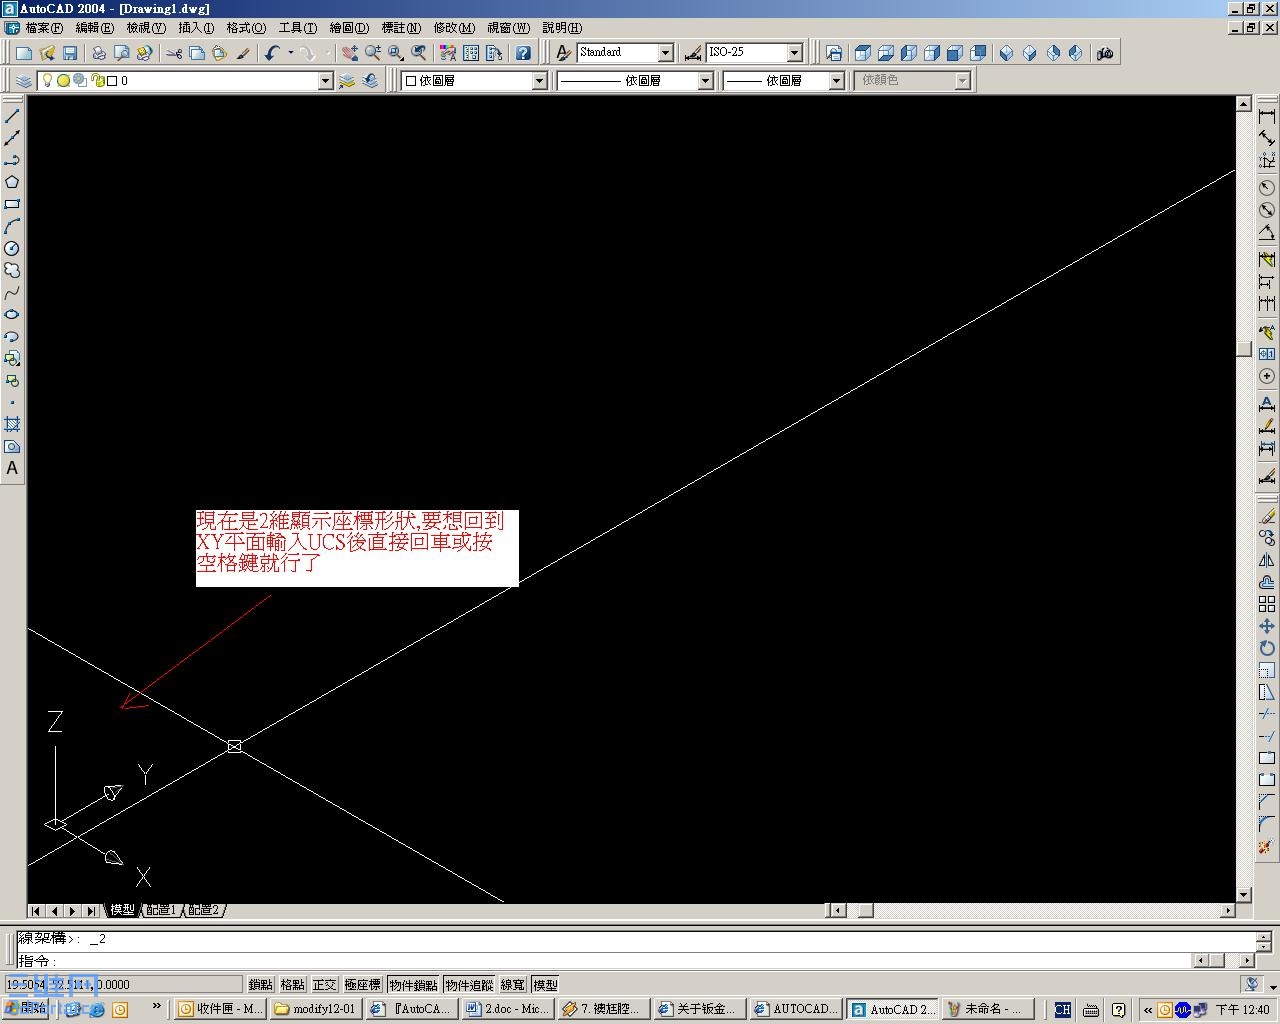Open the Undo history dropdown arrow
1280x1024 pixels.
coord(291,53)
